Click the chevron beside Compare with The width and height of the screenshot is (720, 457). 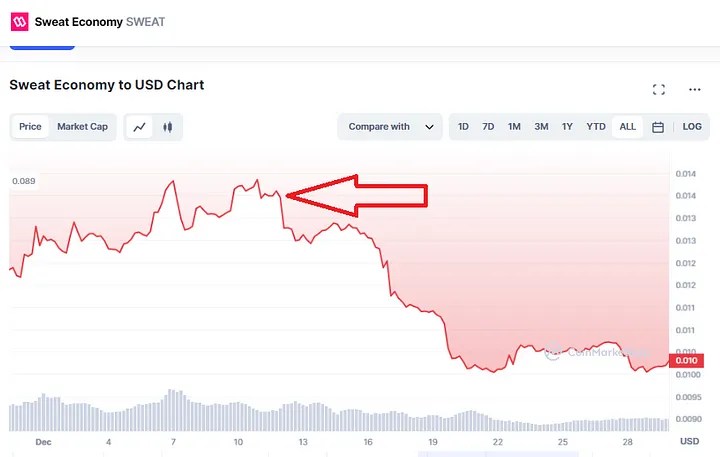429,127
